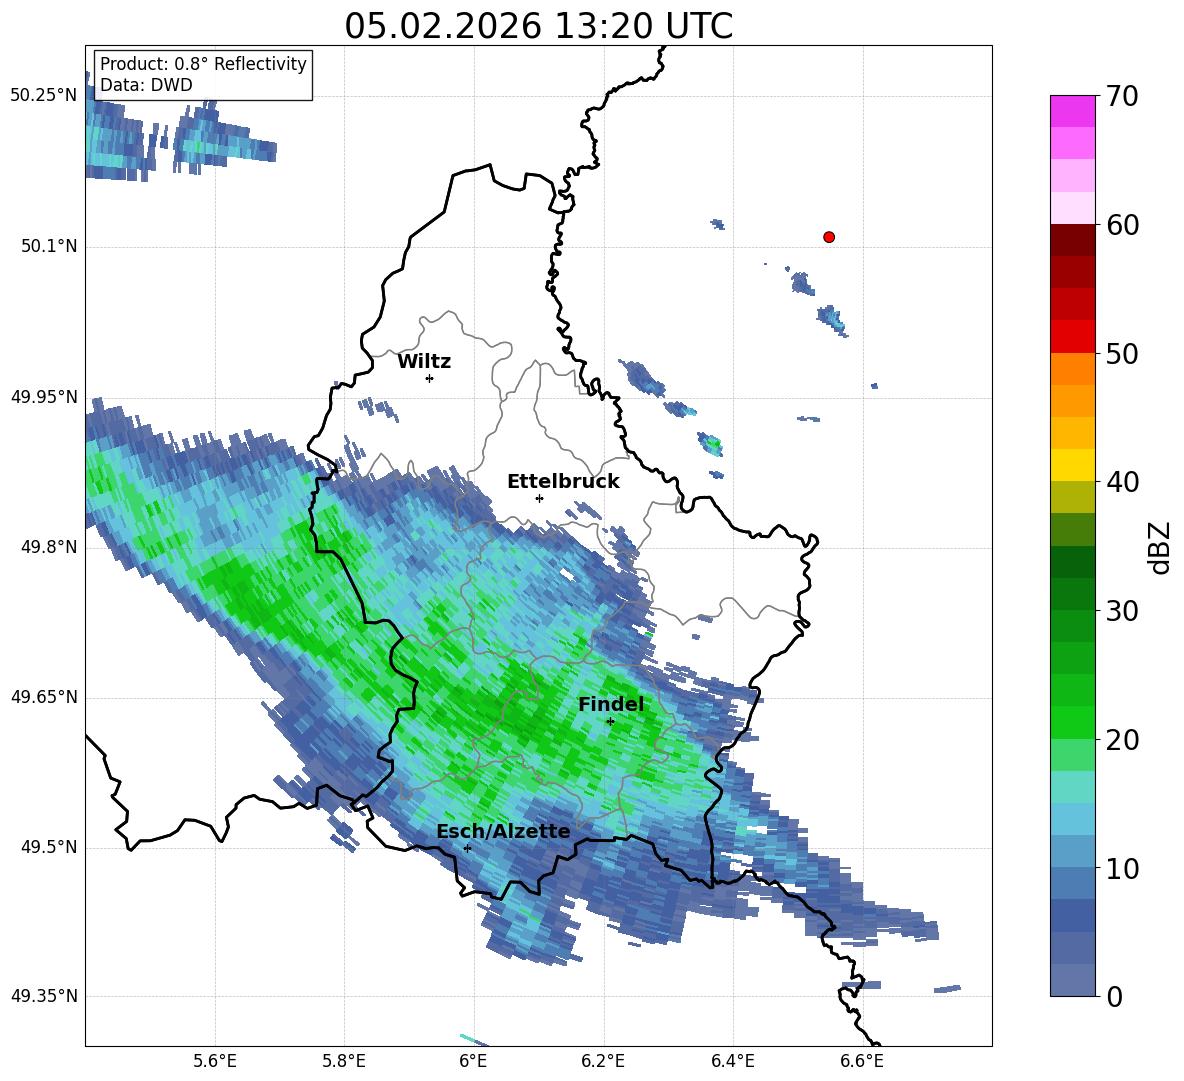Click the 50 colorbar tick value

(1123, 354)
